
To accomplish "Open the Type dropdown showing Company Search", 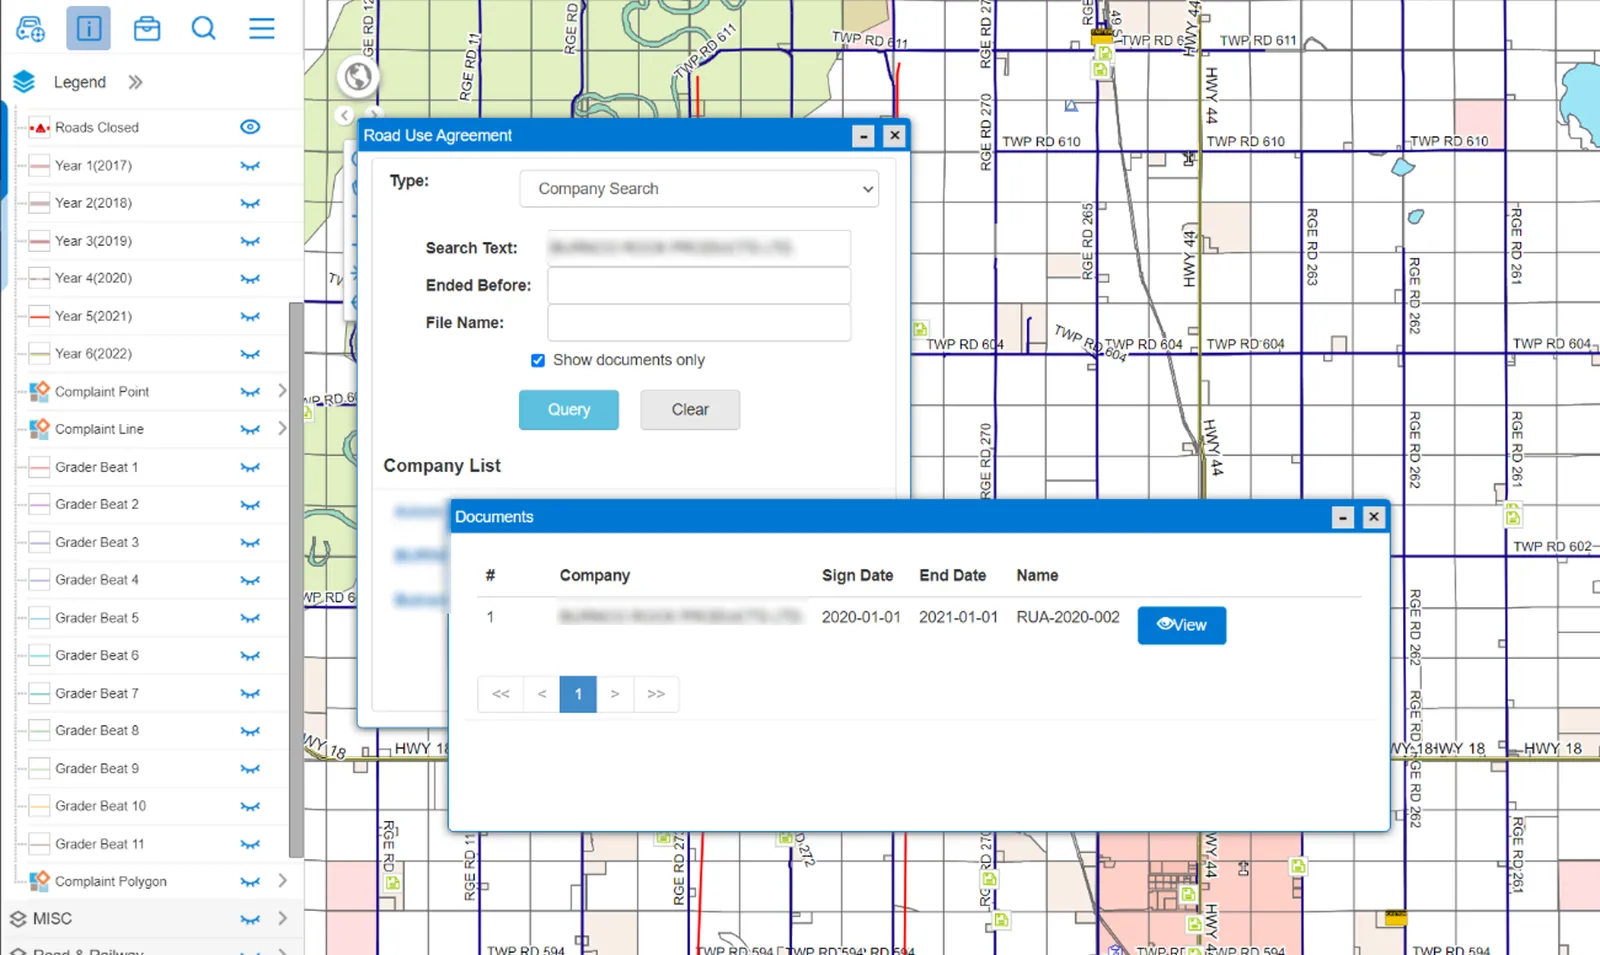I will tap(699, 189).
